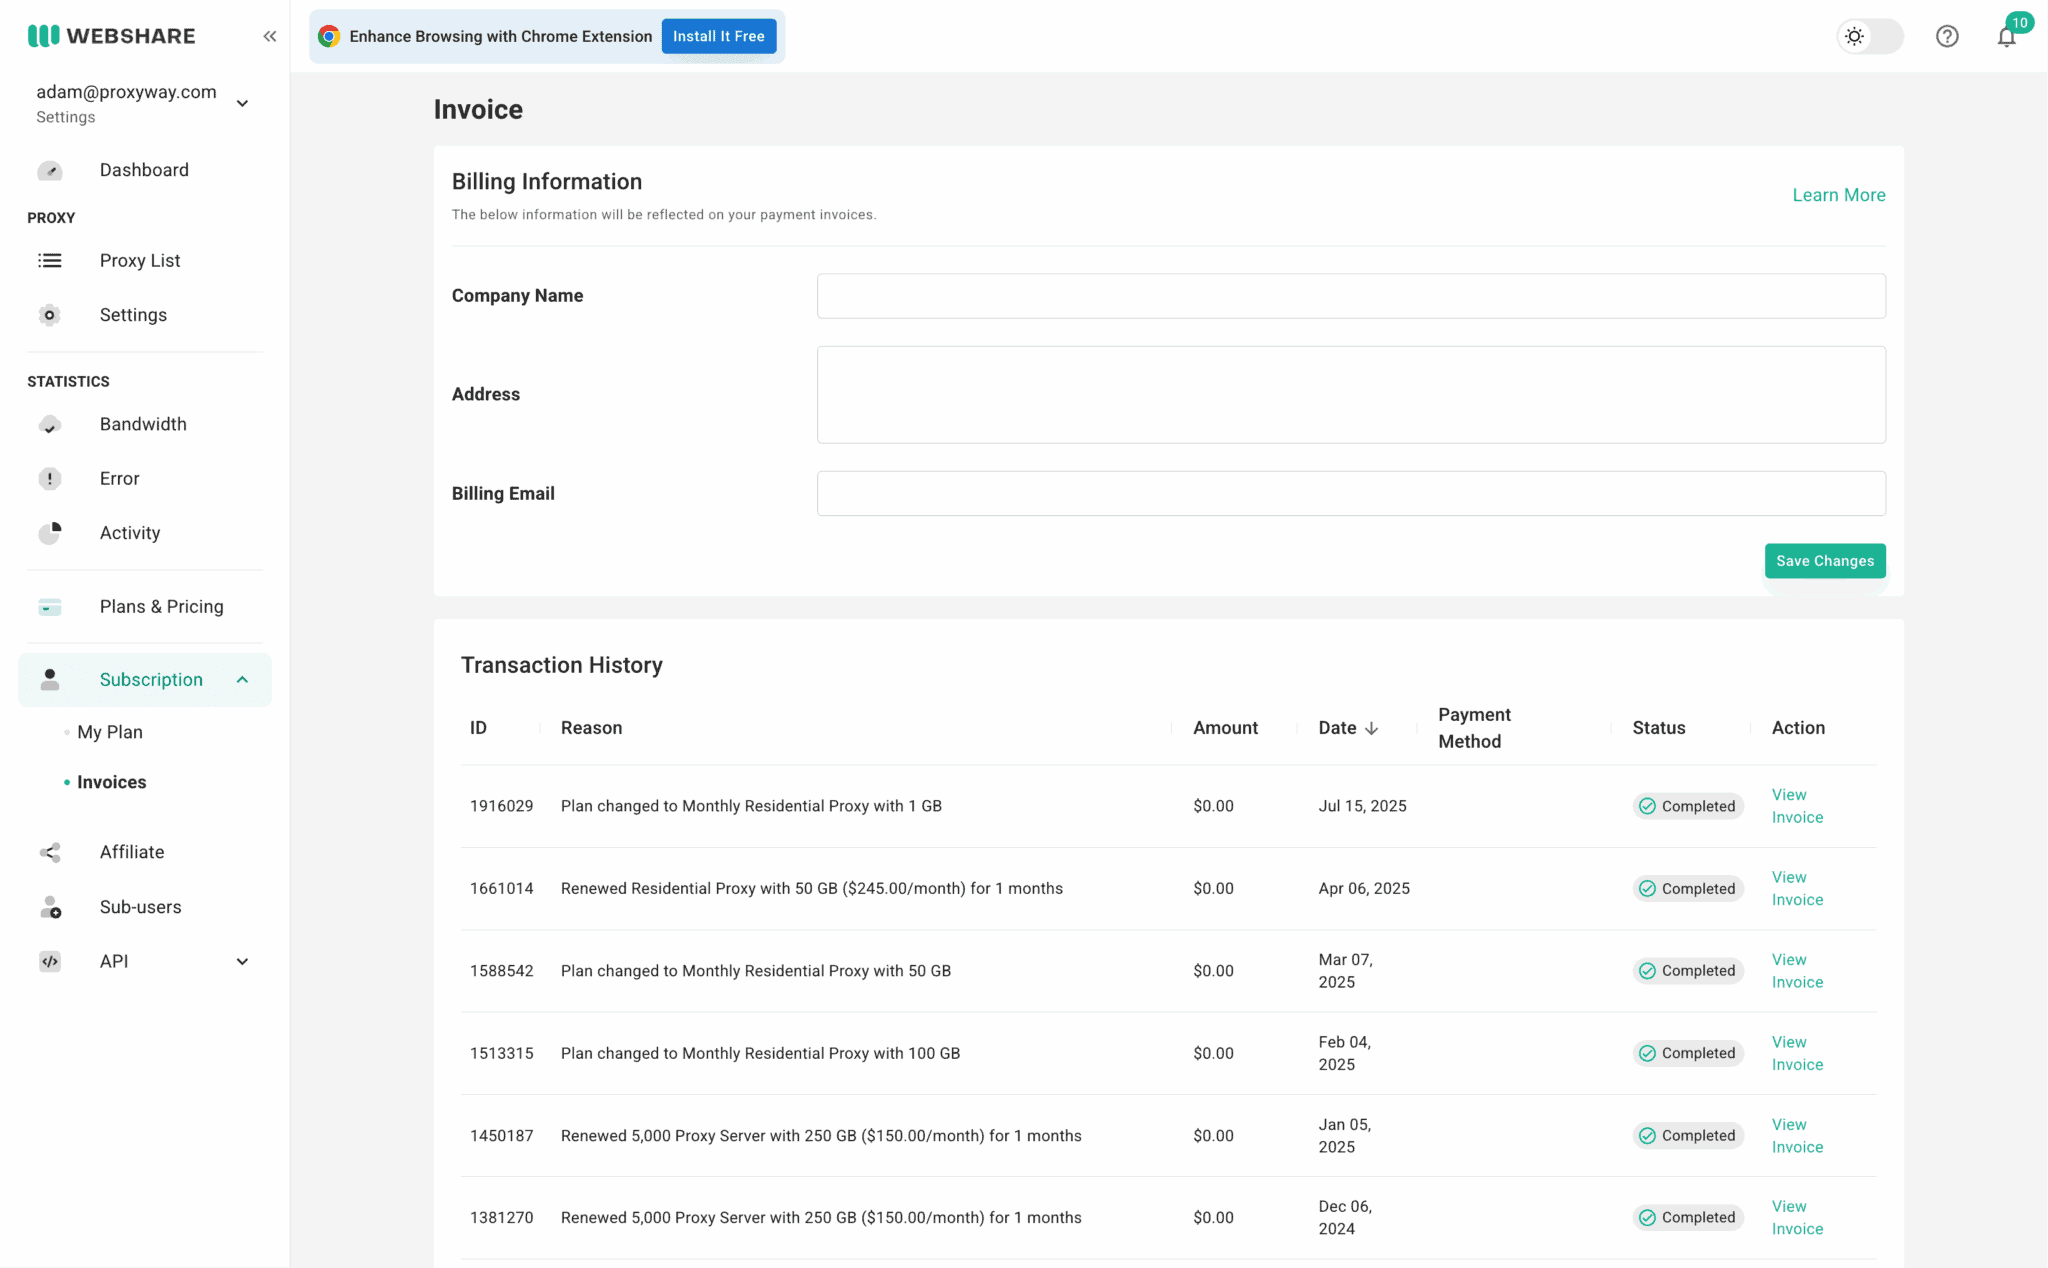Select the Proxy List icon
The width and height of the screenshot is (2048, 1268).
(x=50, y=260)
